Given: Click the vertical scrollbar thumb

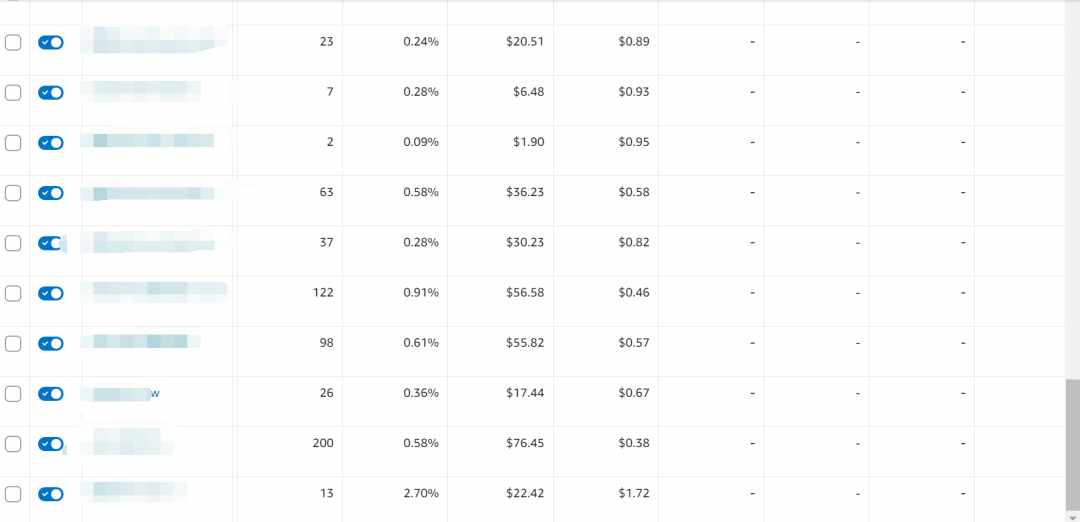Looking at the screenshot, I should (1072, 444).
